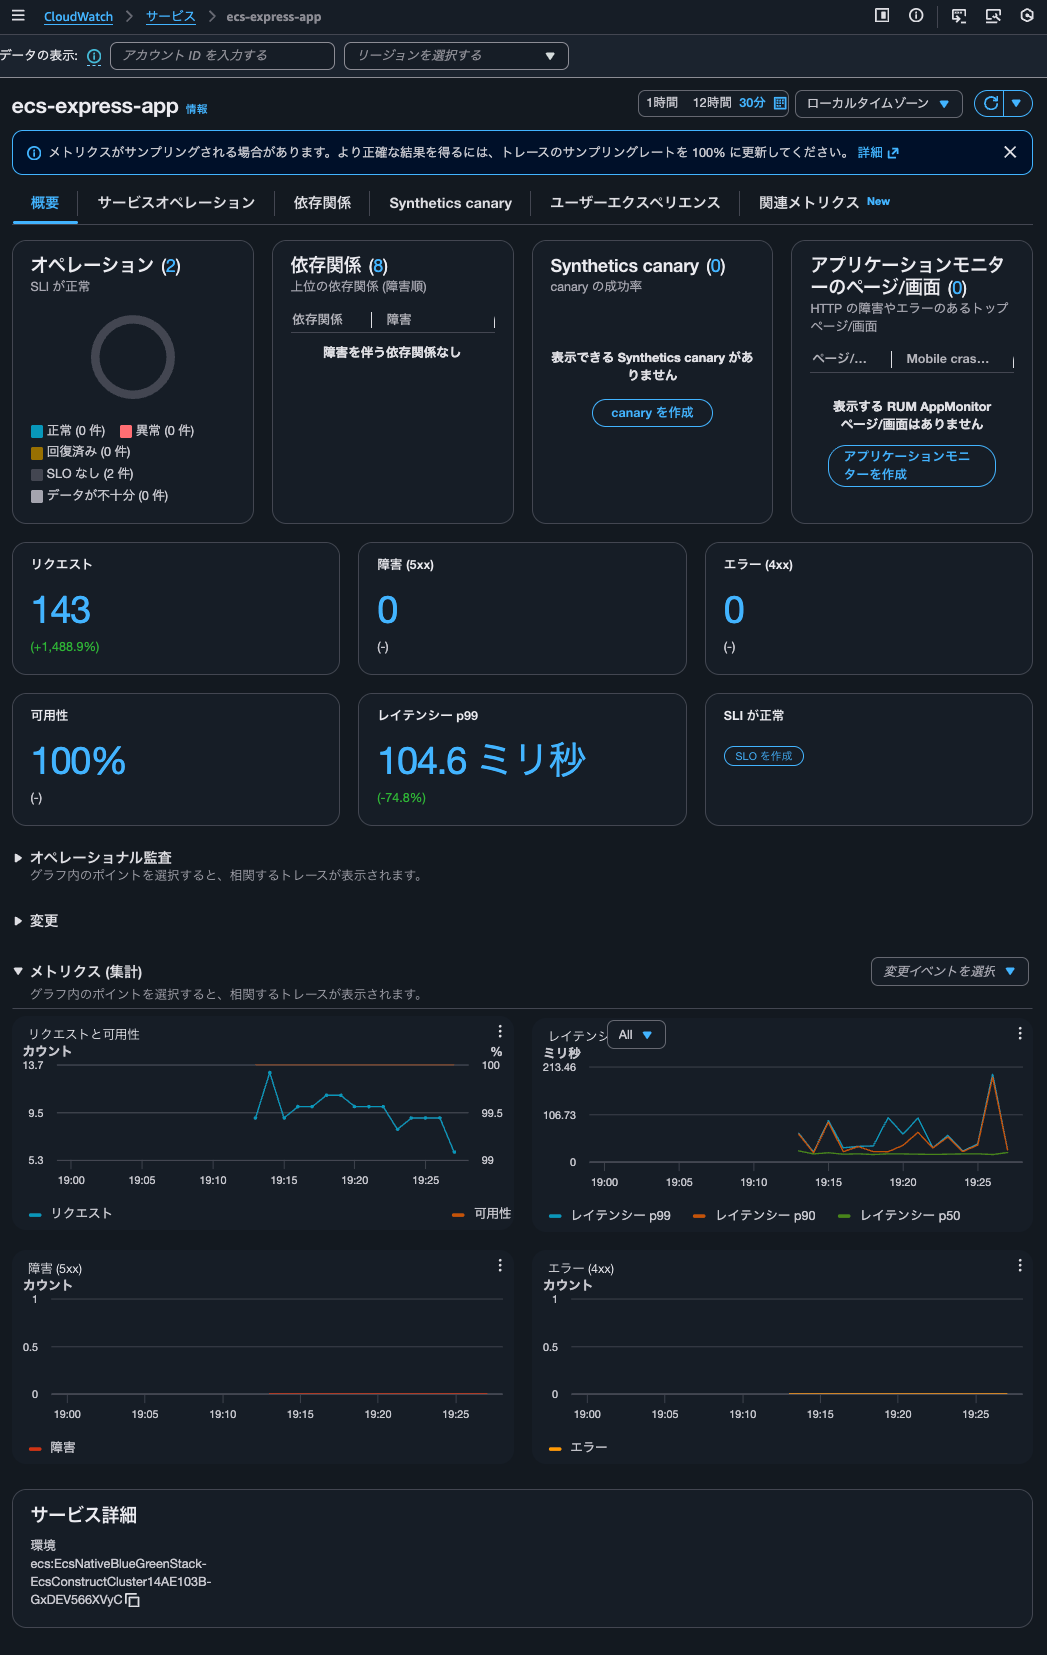Select the 30分 time range
1047x1655 pixels.
coord(752,103)
